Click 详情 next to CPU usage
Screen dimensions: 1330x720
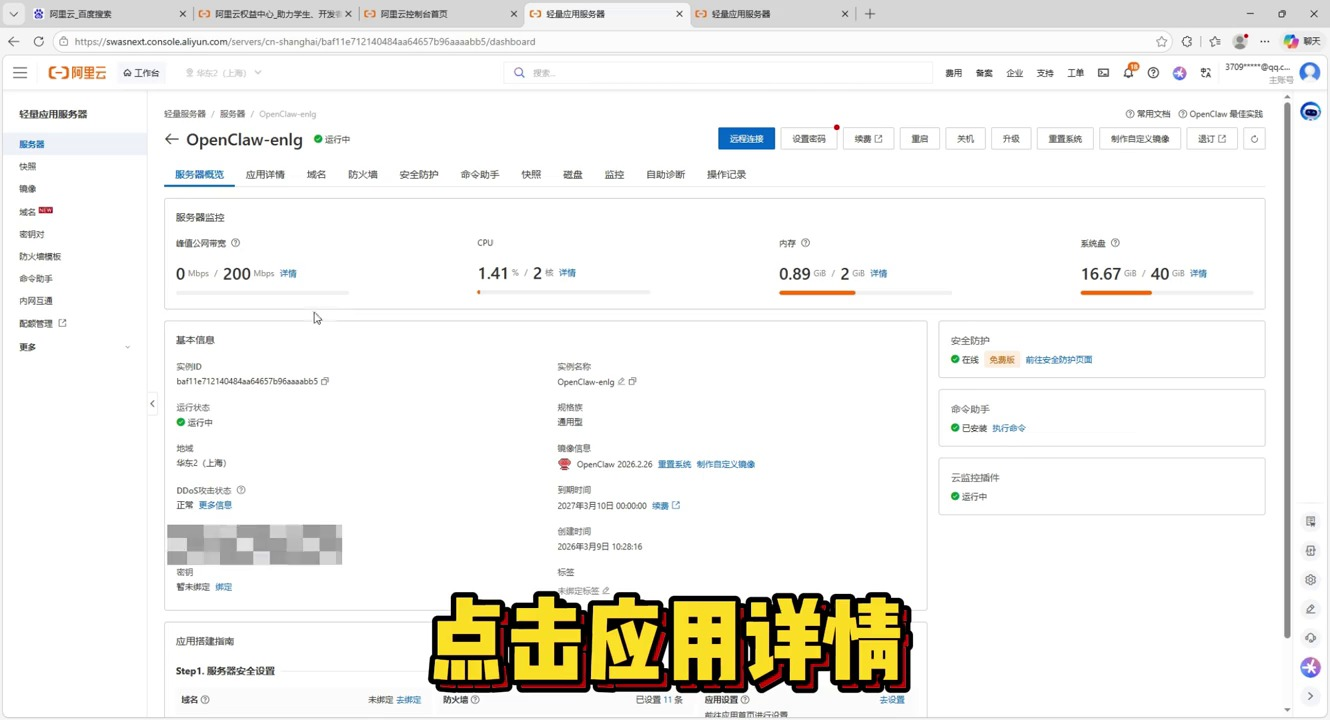[x=567, y=273]
